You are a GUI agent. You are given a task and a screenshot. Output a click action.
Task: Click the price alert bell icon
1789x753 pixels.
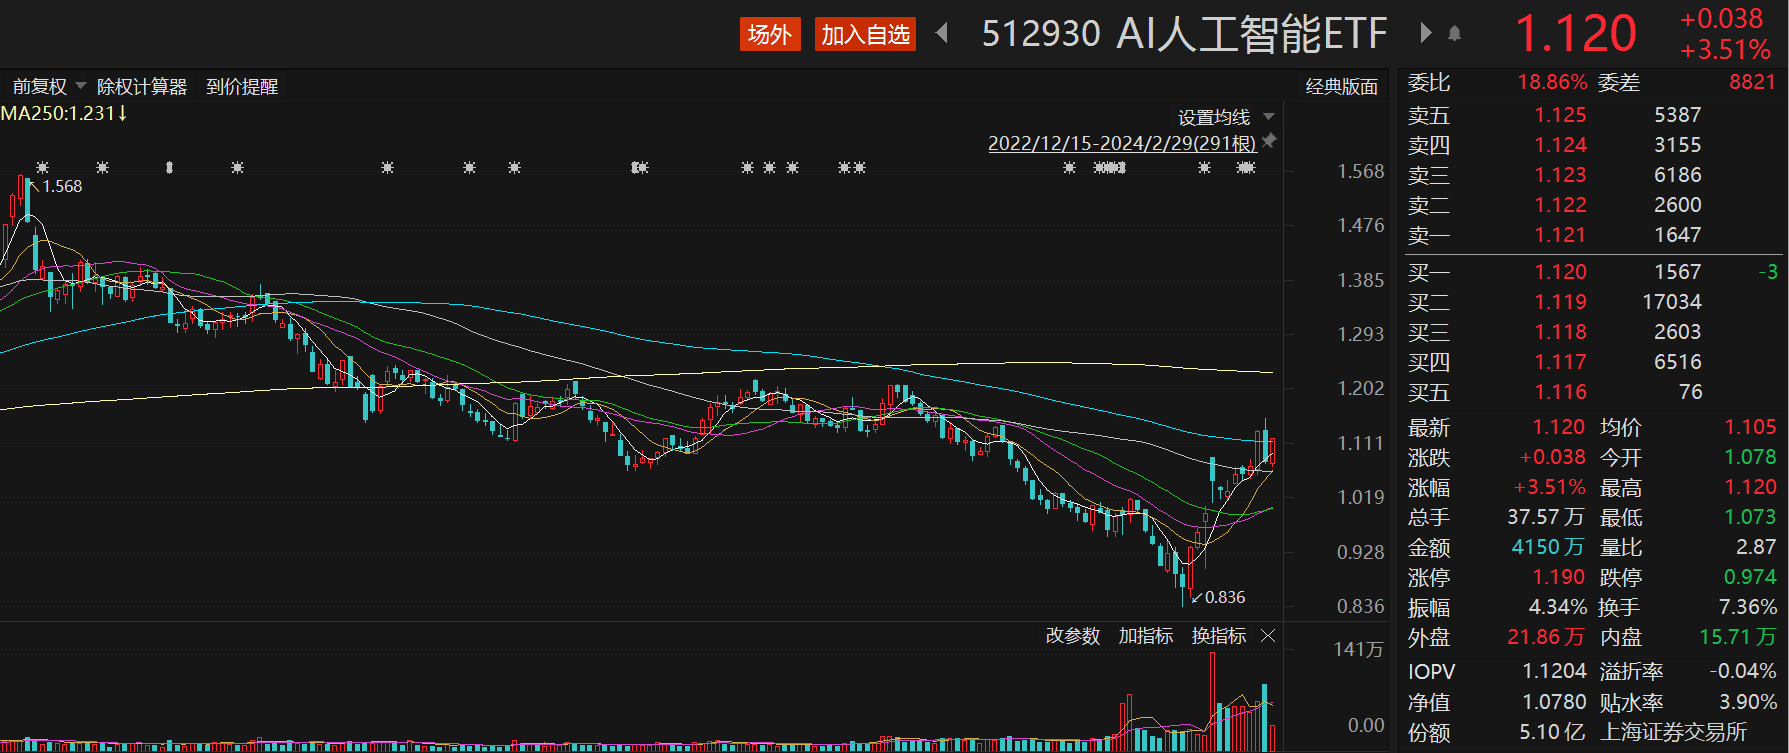pyautogui.click(x=1454, y=34)
